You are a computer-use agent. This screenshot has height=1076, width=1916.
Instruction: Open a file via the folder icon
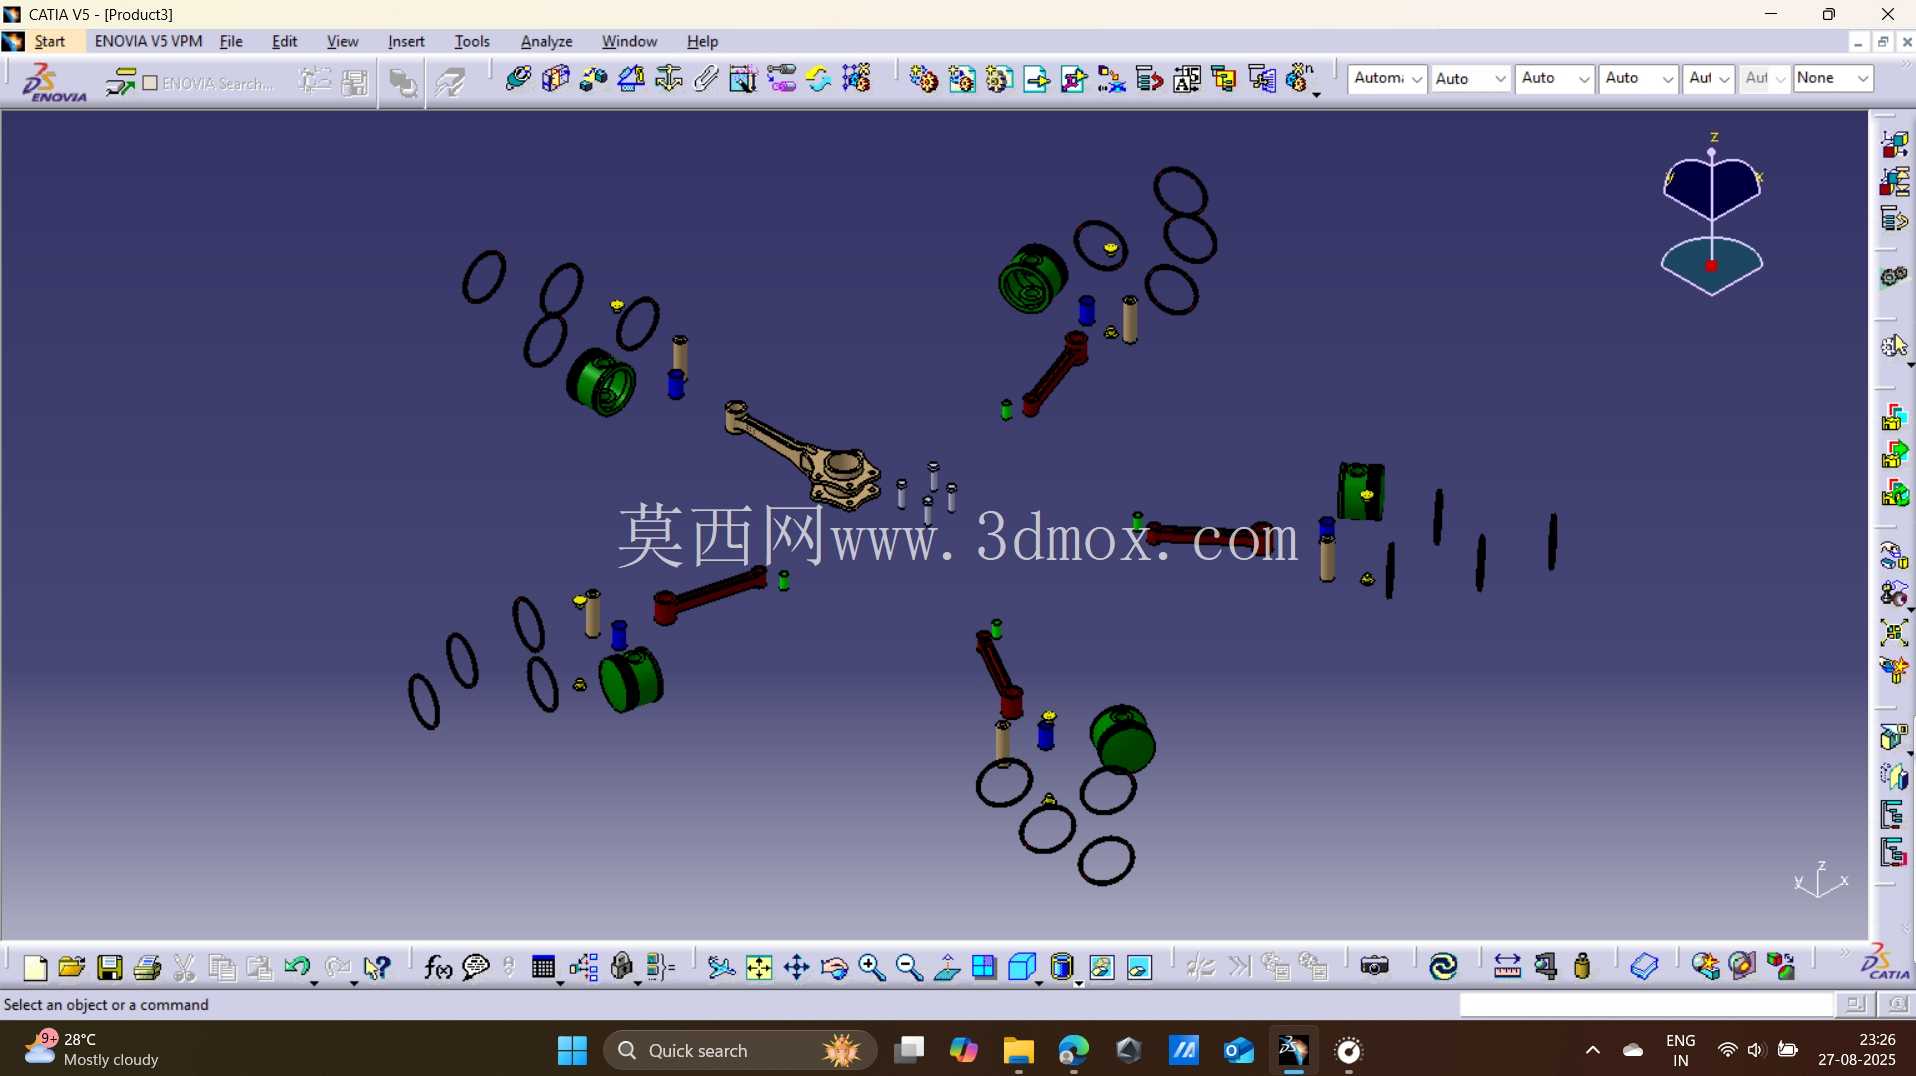point(71,967)
